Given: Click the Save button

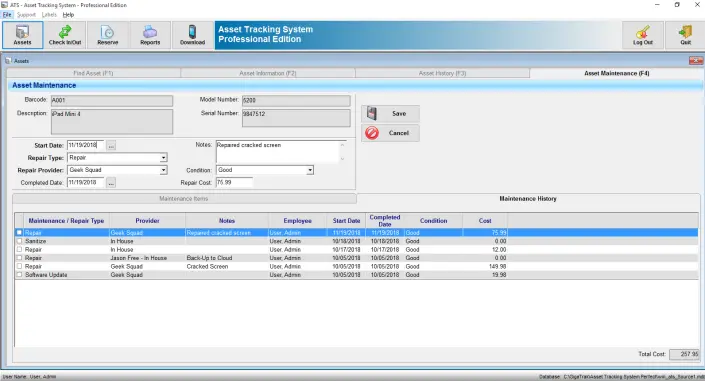Looking at the screenshot, I should [x=390, y=114].
